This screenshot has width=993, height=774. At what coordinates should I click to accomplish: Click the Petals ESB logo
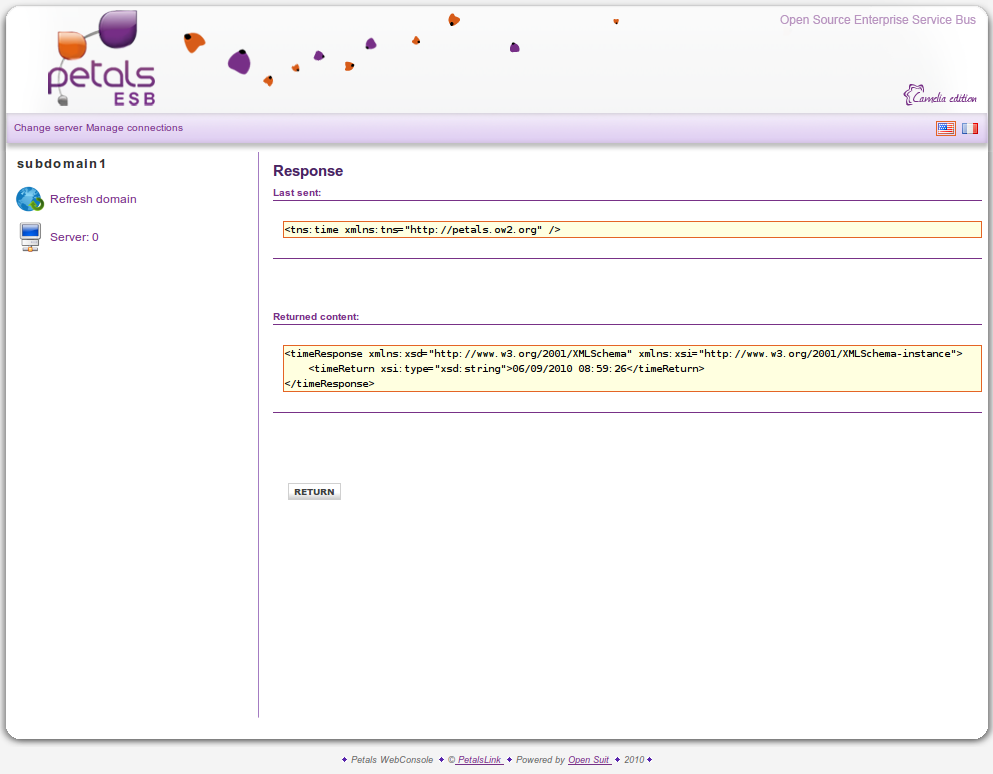coord(102,62)
